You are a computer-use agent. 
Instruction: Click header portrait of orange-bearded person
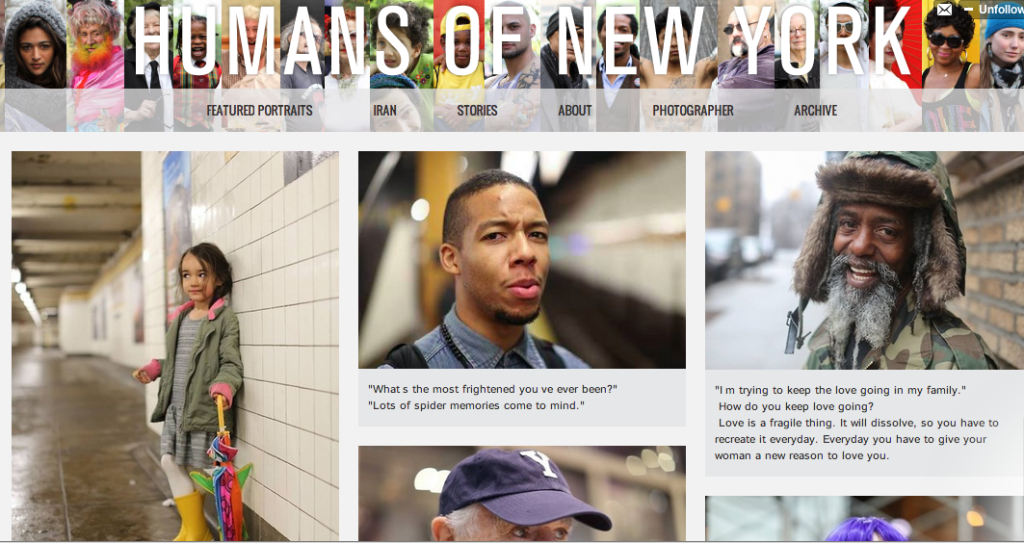point(96,65)
